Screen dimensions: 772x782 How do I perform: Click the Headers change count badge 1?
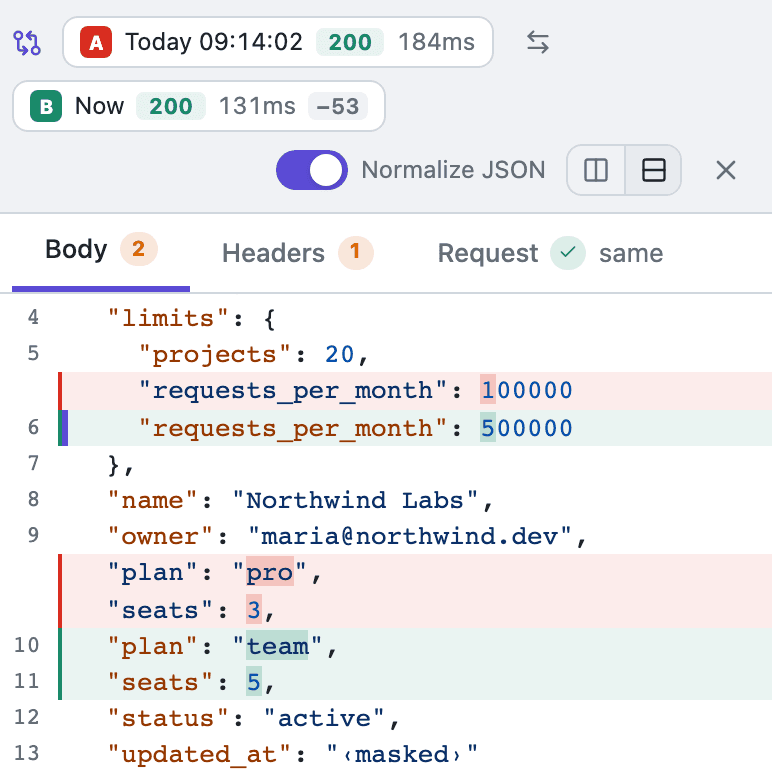pyautogui.click(x=356, y=252)
